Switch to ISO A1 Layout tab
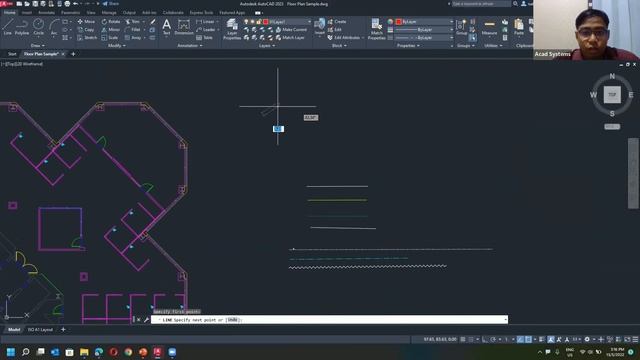Image resolution: width=640 pixels, height=360 pixels. (40, 329)
